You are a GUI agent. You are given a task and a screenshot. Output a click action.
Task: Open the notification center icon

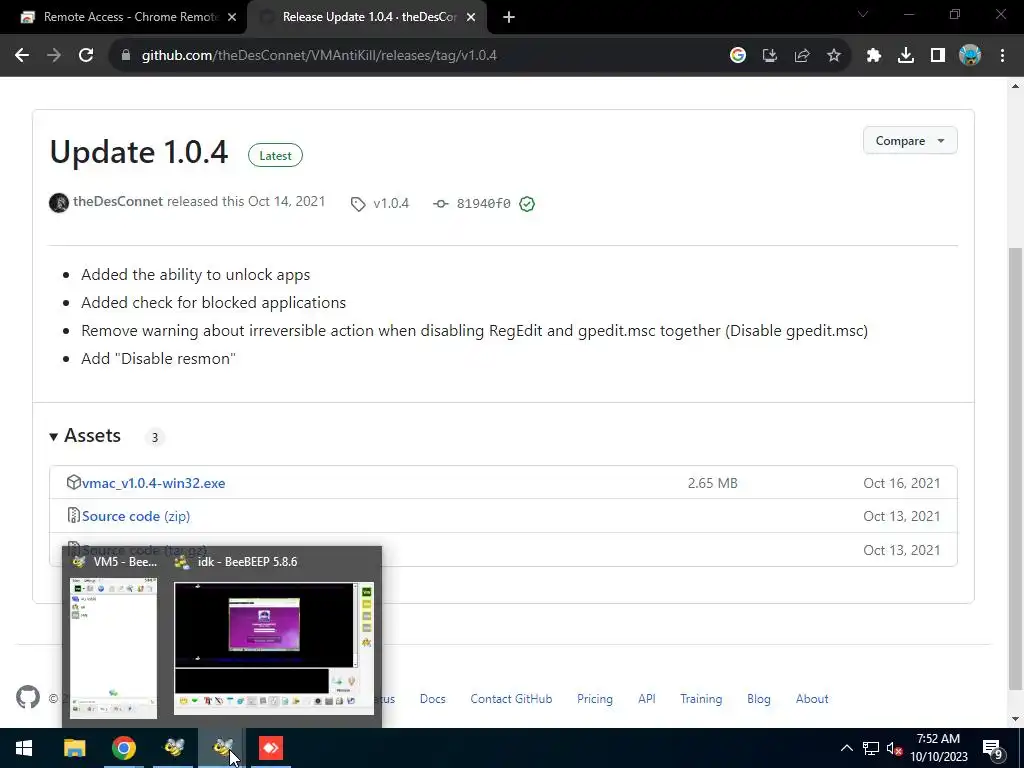993,748
